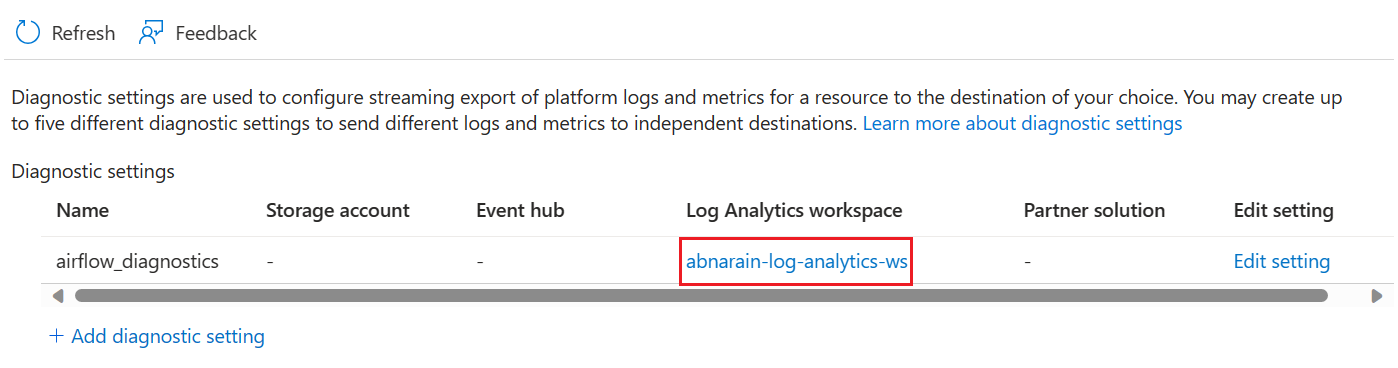Select the Partner solution column header
1398x368 pixels.
[1094, 210]
